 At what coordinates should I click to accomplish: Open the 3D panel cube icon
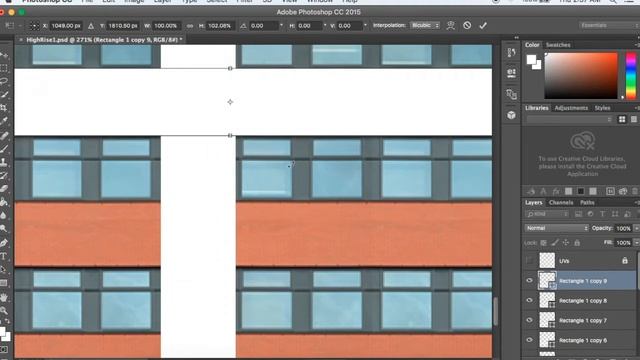pos(511,116)
